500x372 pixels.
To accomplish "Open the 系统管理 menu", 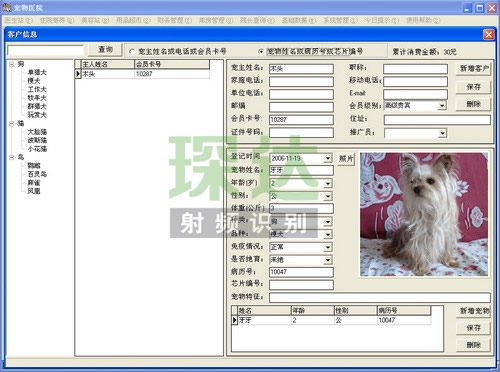I will 340,20.
